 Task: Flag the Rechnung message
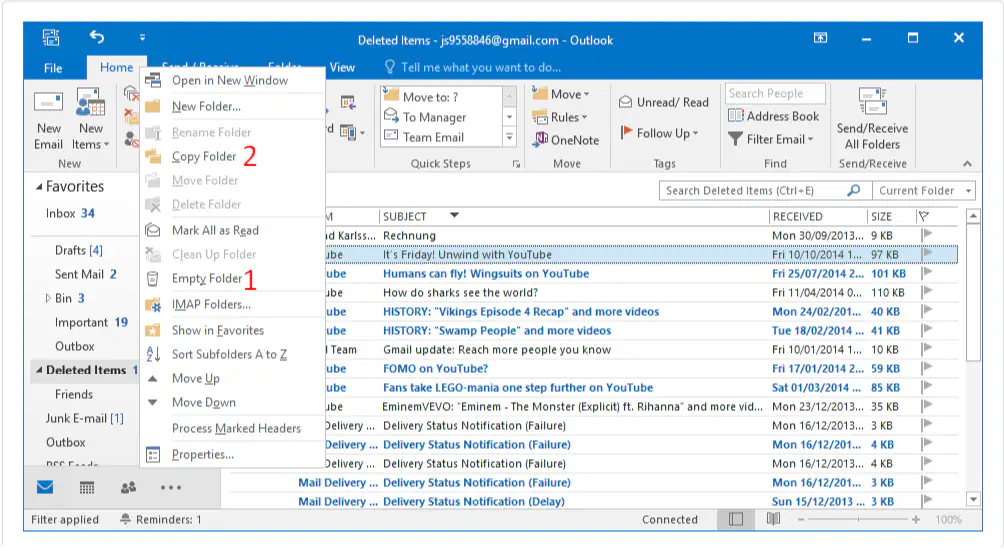(x=927, y=235)
